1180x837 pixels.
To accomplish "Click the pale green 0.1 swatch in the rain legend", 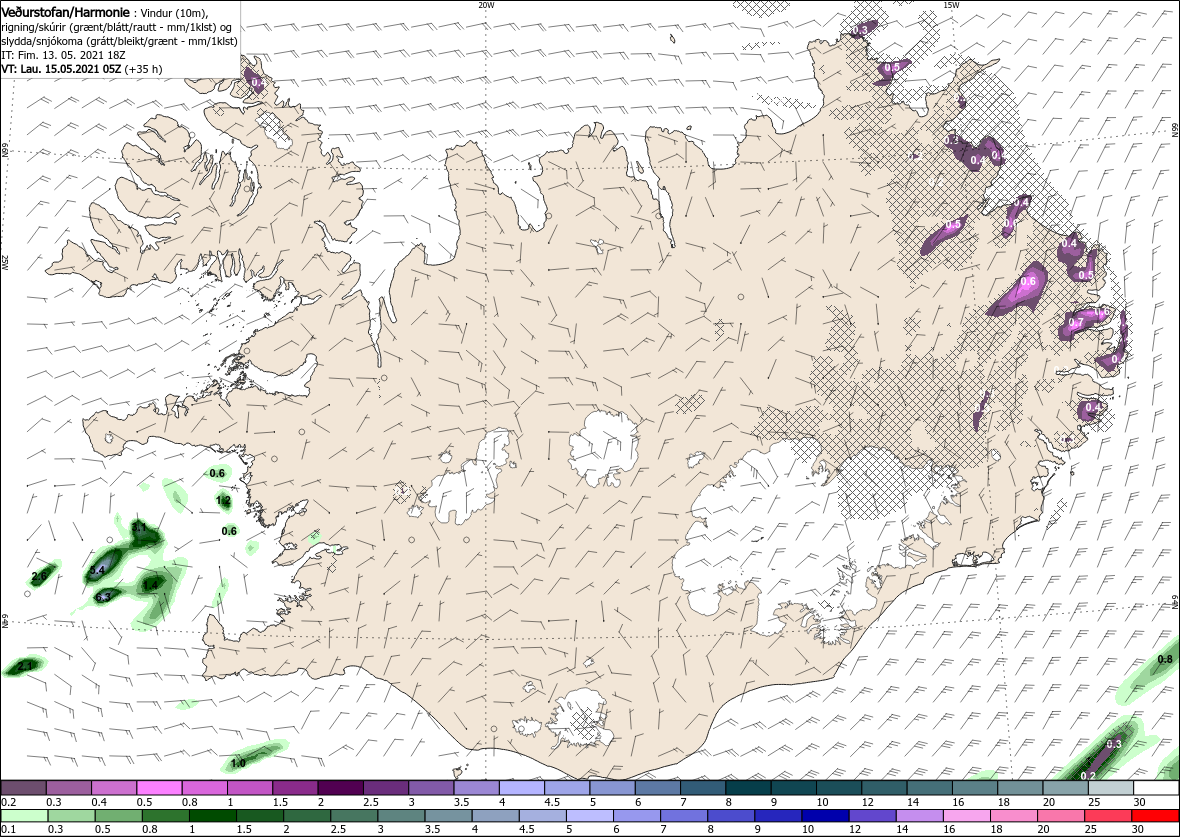I will [x=25, y=816].
